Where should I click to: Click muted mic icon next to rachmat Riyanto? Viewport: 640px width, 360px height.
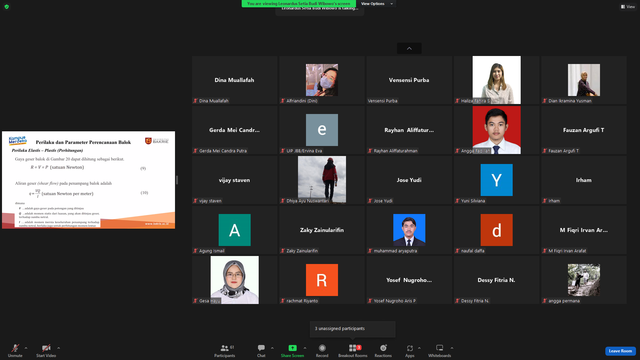283,301
